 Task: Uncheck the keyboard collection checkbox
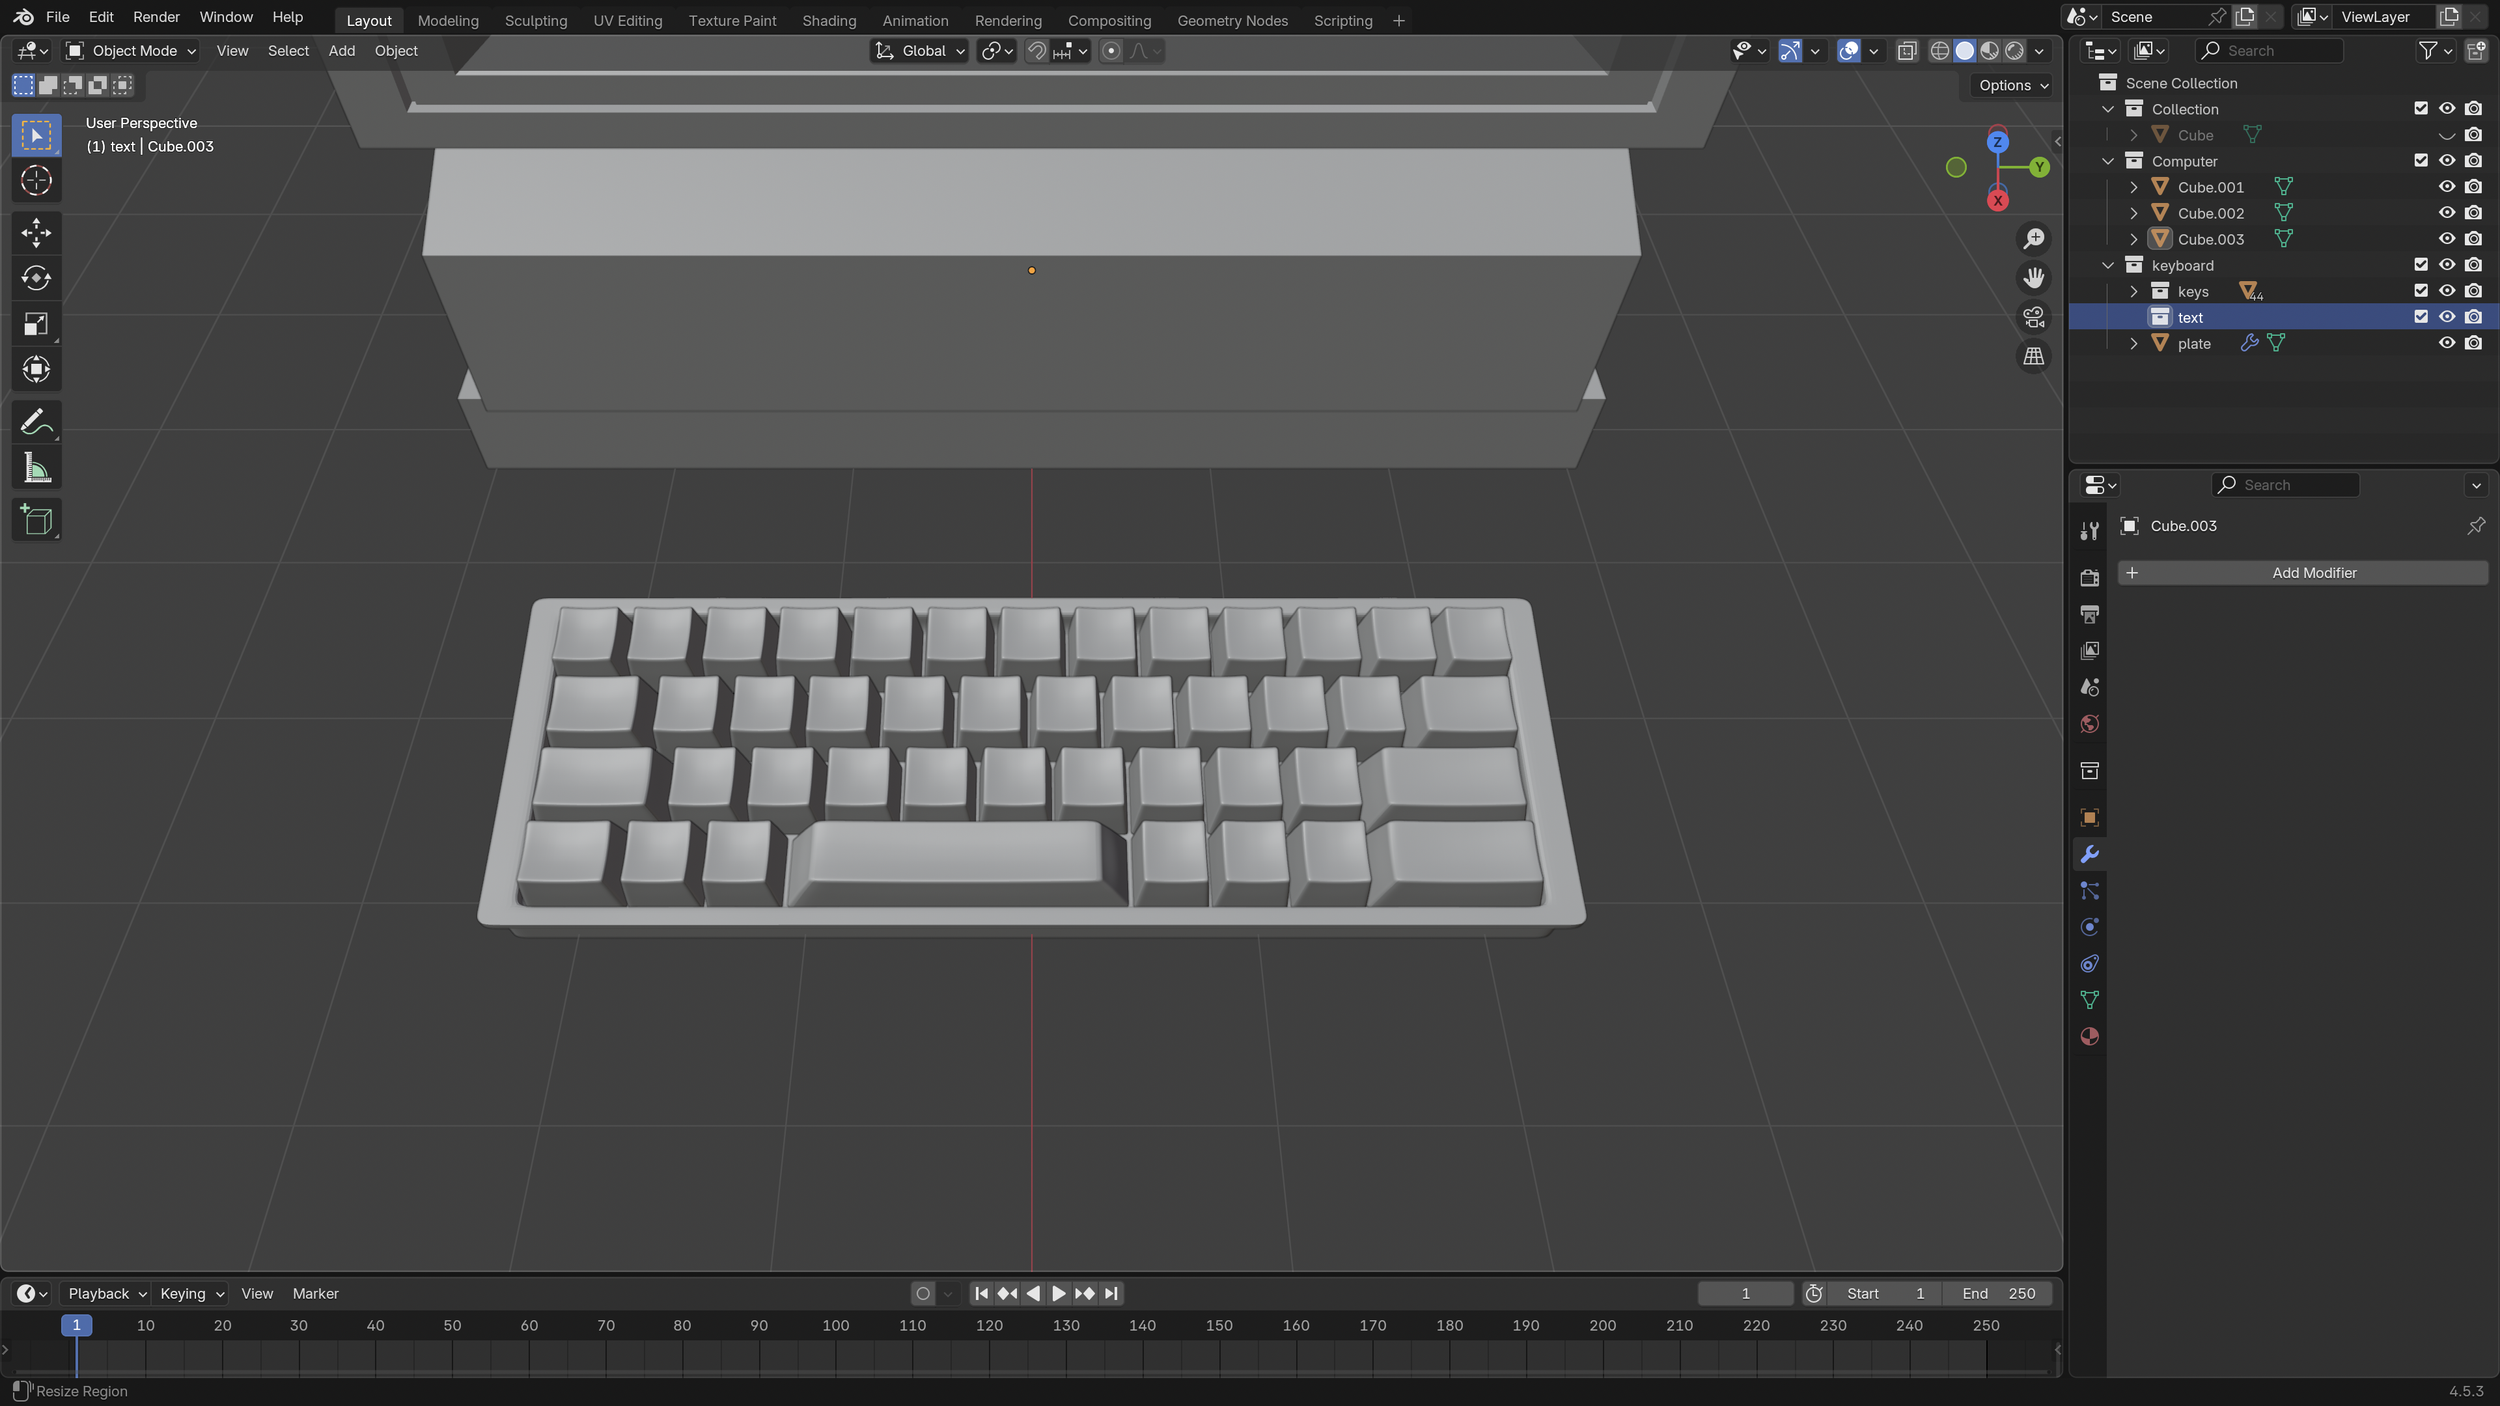(2420, 265)
